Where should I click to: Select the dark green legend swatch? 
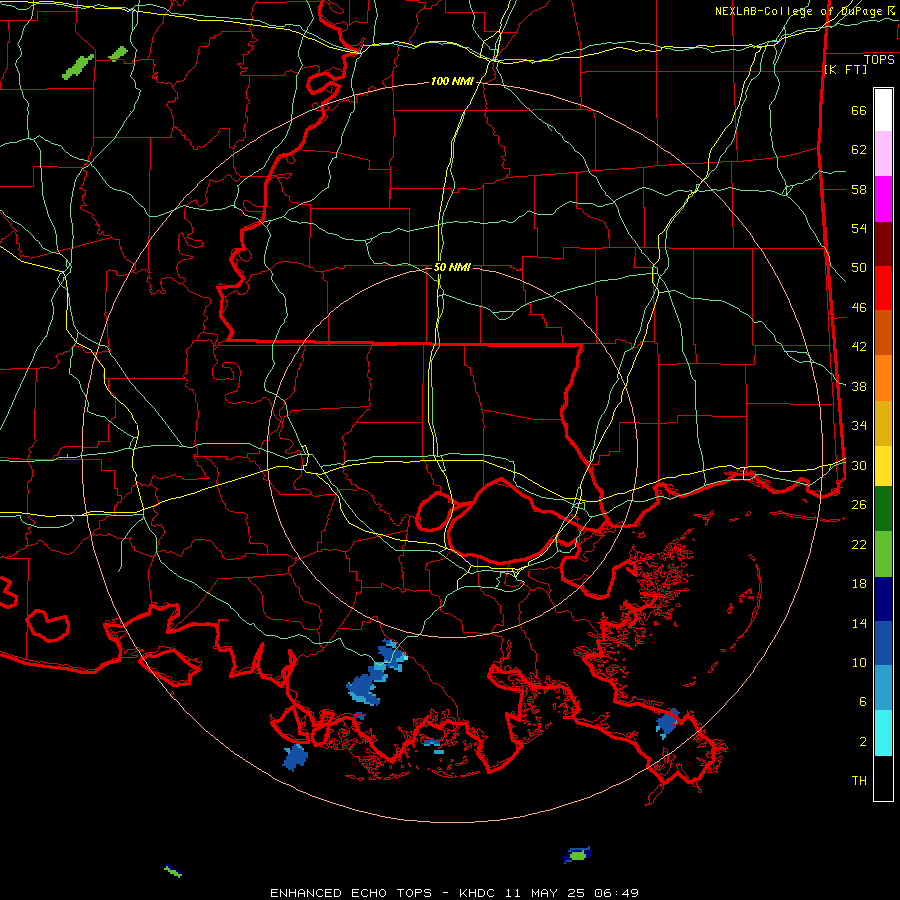(x=883, y=509)
